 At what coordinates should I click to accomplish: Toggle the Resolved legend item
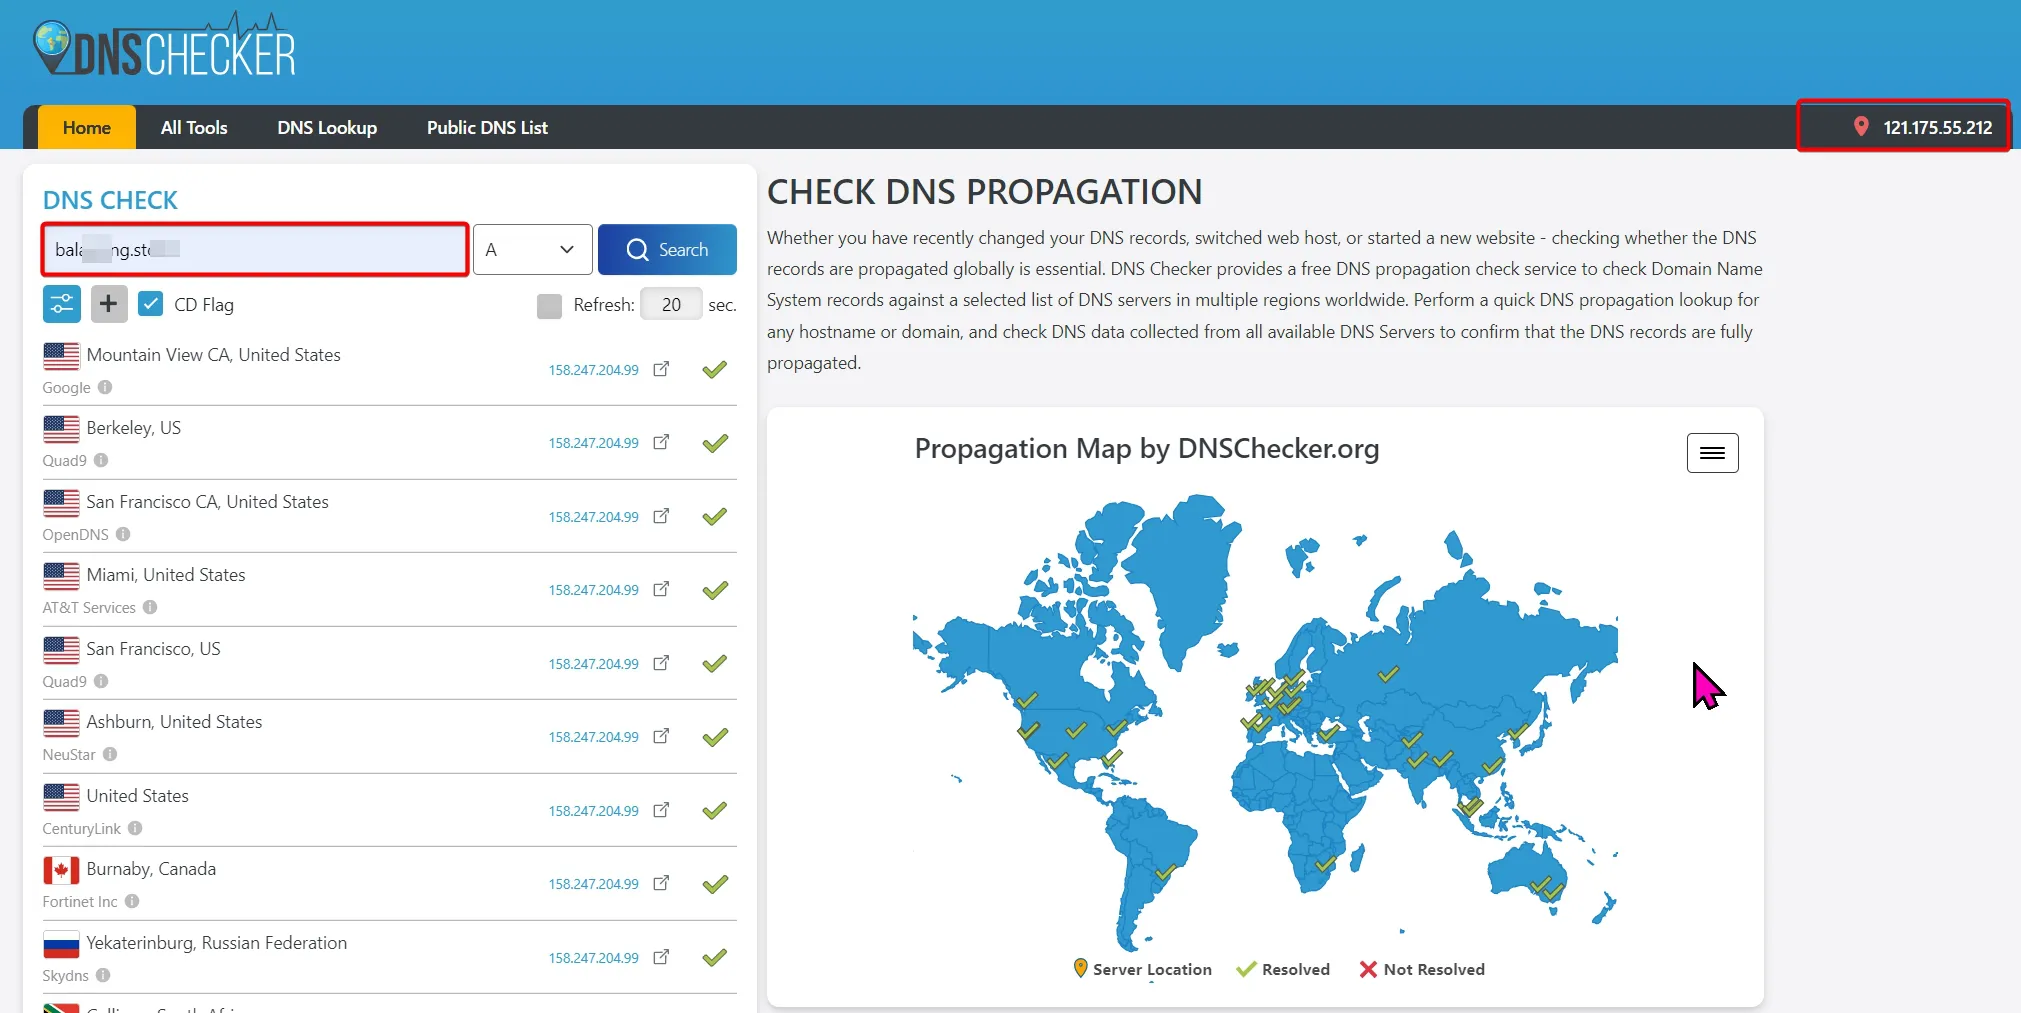coord(1283,969)
